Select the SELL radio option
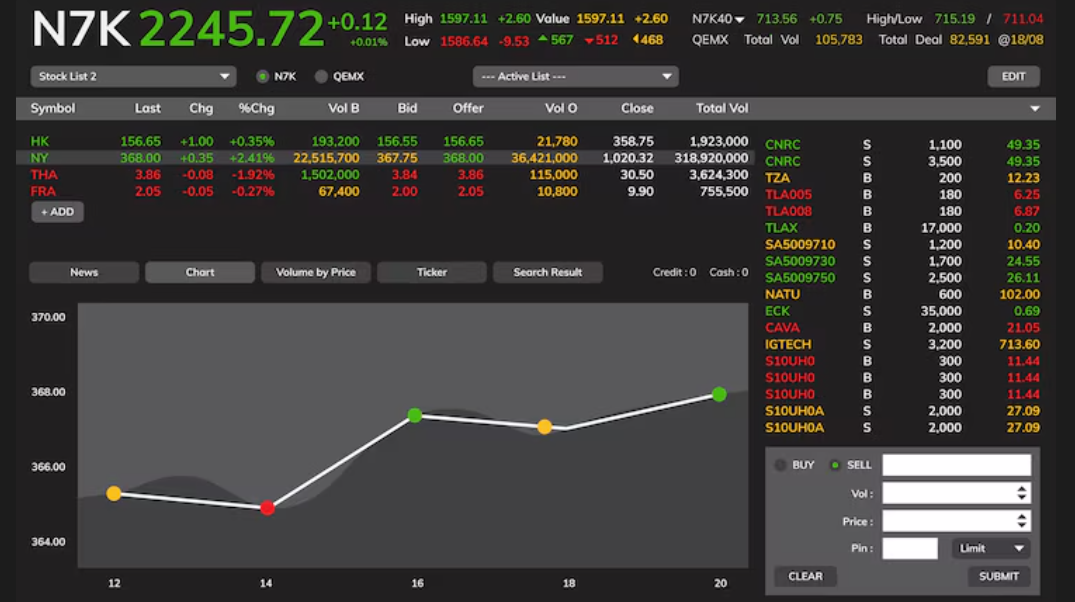Viewport: 1075px width, 602px height. point(834,465)
